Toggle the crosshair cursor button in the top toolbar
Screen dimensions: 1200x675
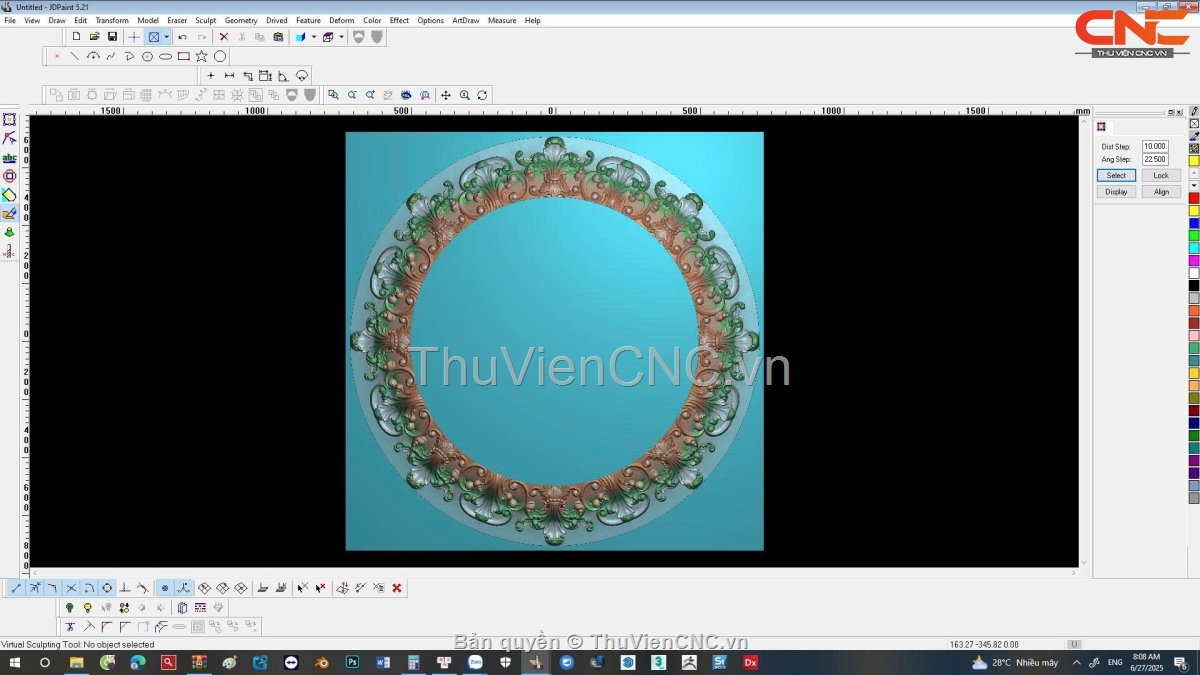pos(134,37)
